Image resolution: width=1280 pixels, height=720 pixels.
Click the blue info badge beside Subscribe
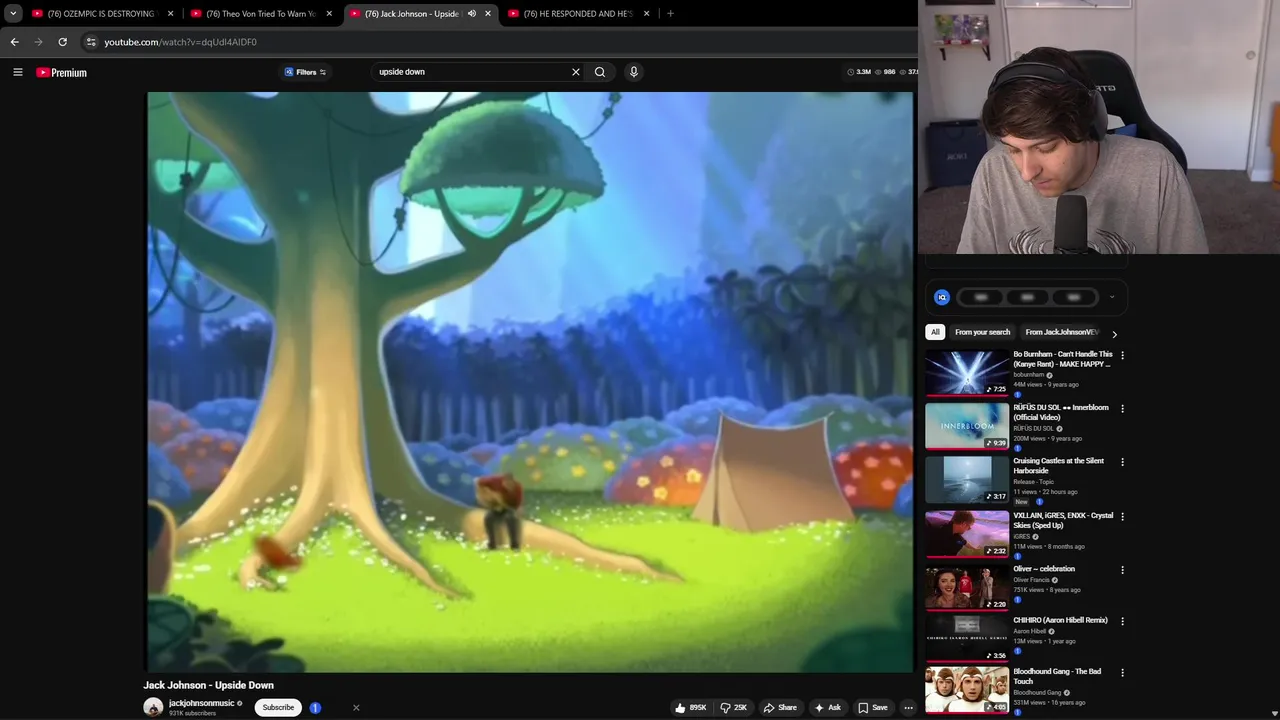tap(315, 707)
